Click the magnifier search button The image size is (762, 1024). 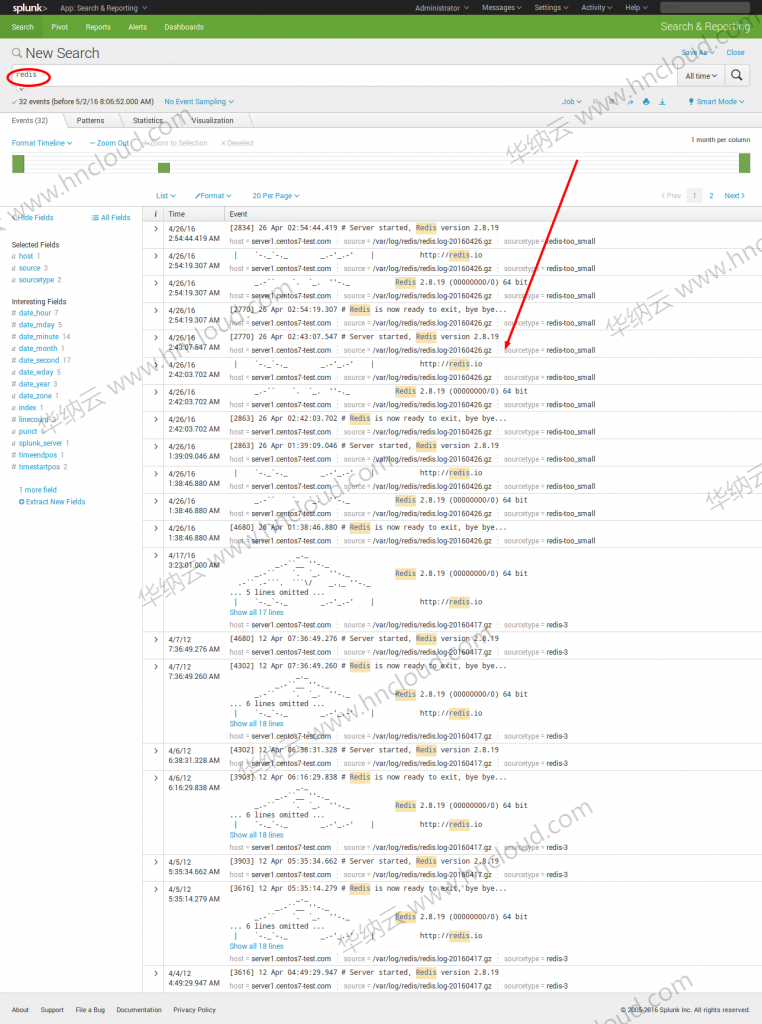pyautogui.click(x=737, y=75)
